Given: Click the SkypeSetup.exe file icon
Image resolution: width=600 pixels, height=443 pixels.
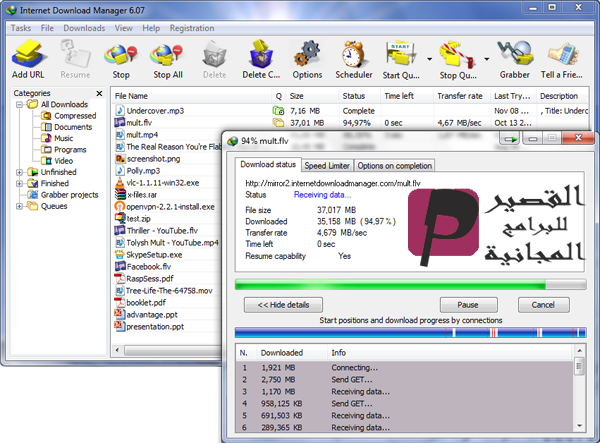Looking at the screenshot, I should [x=120, y=254].
